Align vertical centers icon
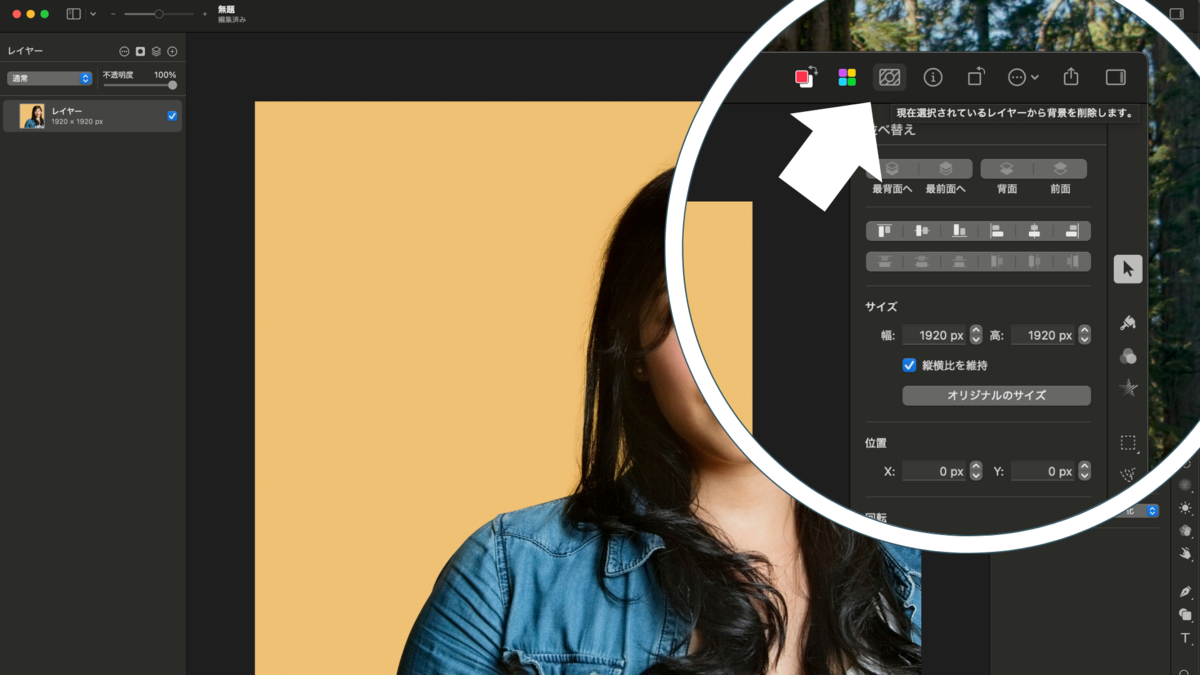Image resolution: width=1200 pixels, height=675 pixels. [x=922, y=231]
